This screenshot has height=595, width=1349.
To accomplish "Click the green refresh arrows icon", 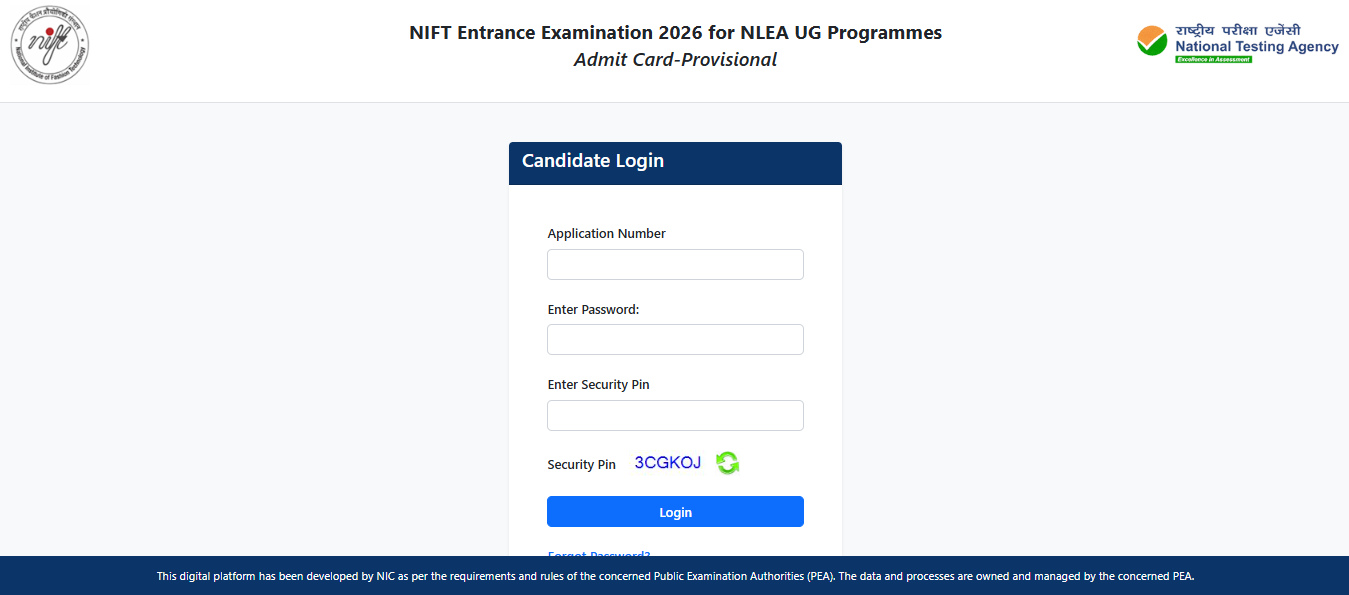I will [x=727, y=462].
